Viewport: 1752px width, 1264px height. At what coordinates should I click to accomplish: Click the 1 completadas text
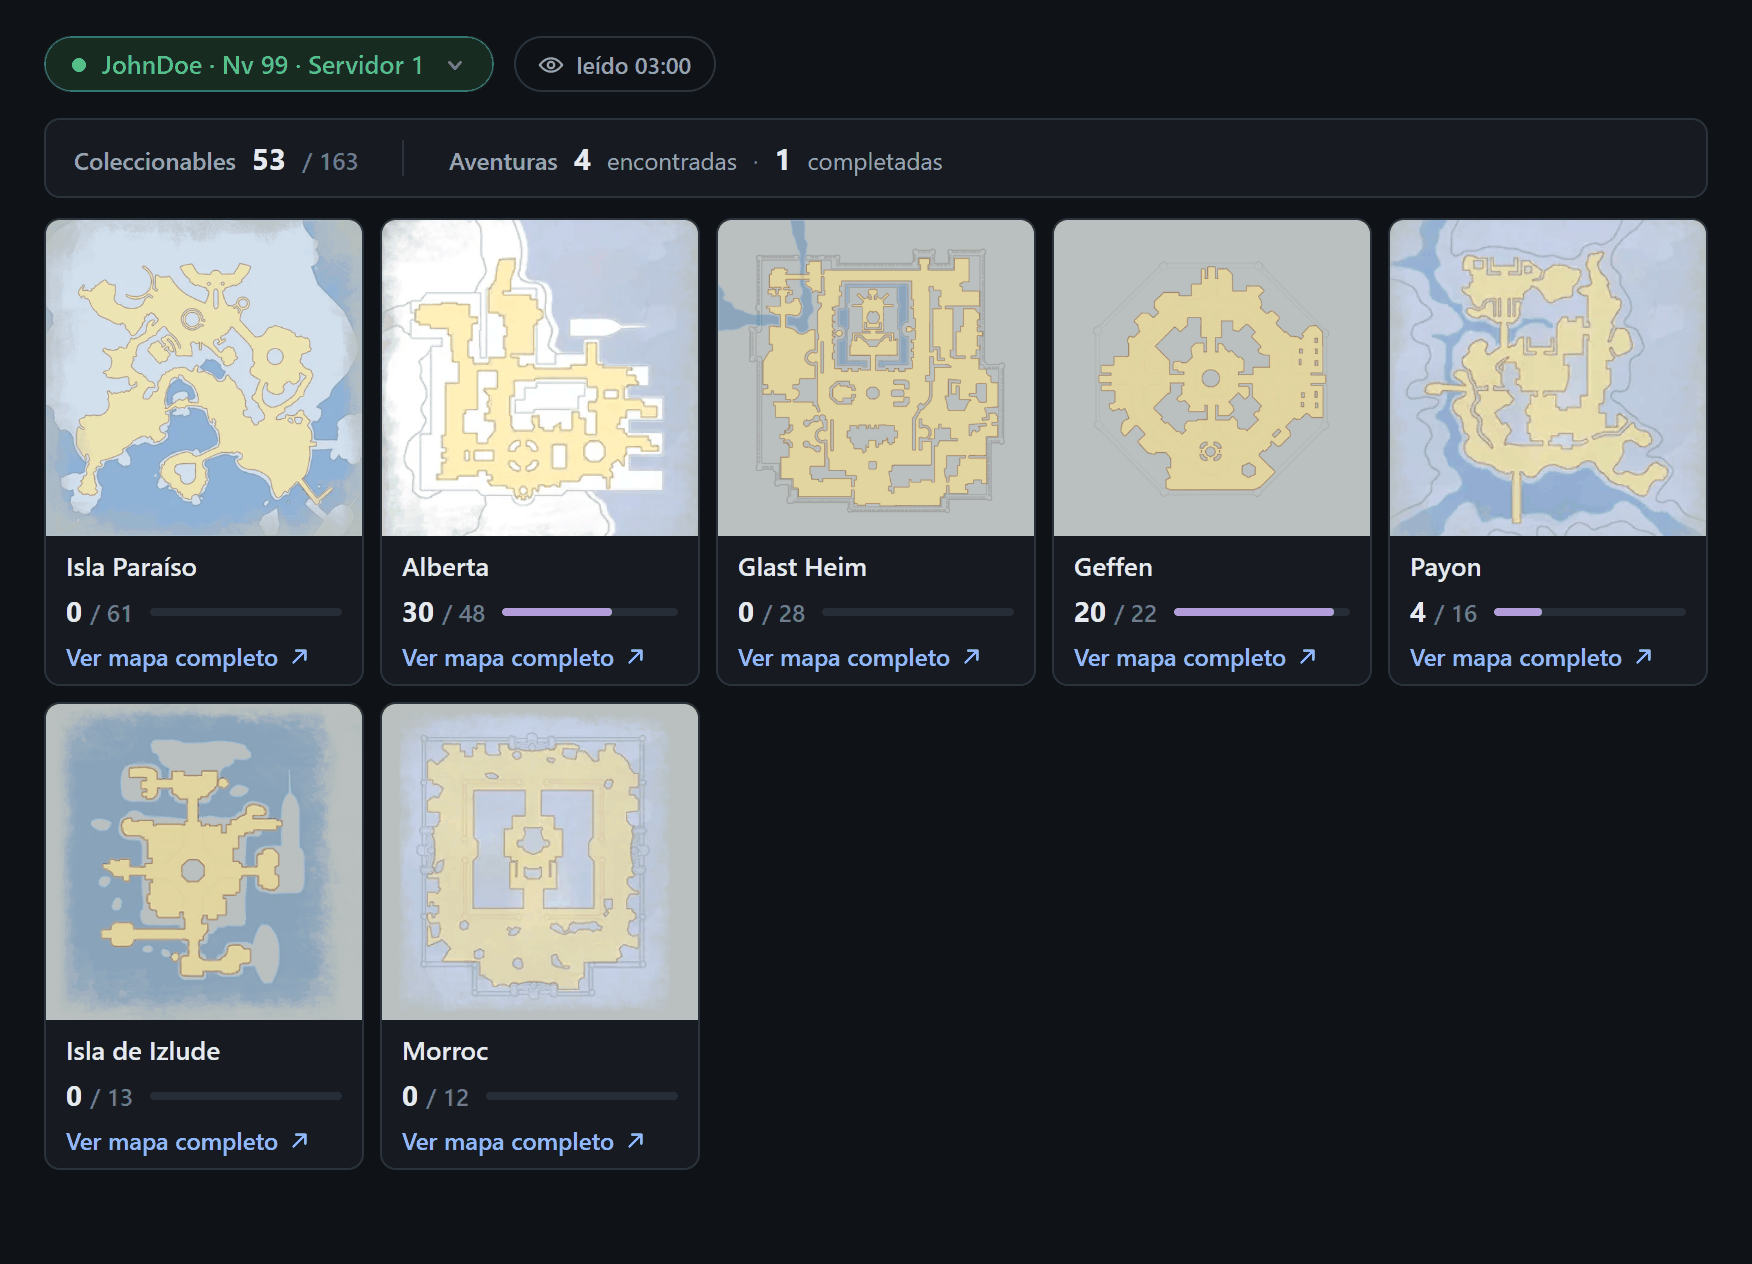pos(859,161)
